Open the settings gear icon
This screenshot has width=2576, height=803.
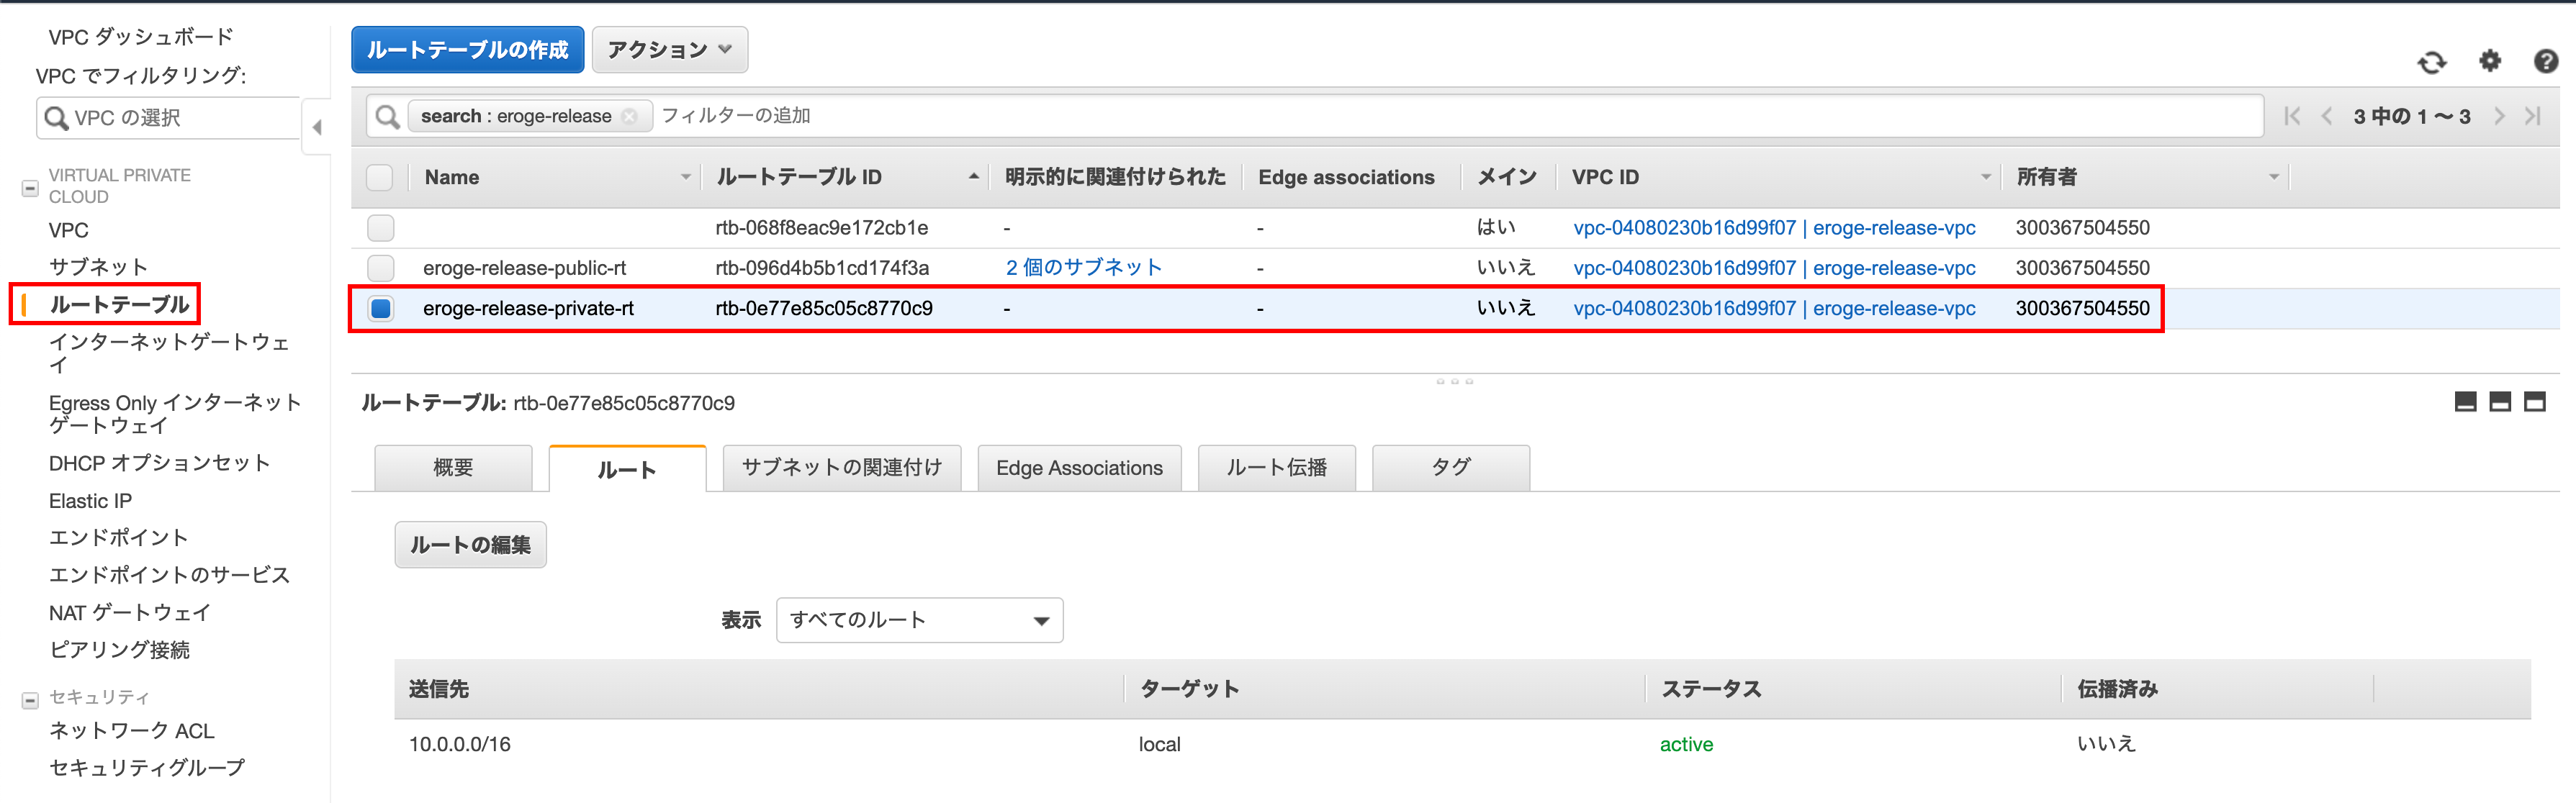coord(2489,61)
